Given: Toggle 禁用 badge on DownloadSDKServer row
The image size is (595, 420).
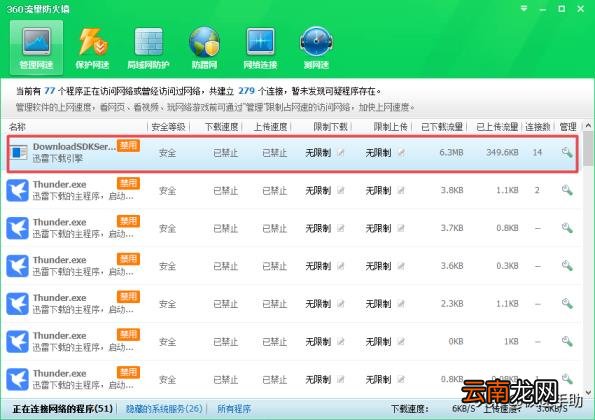Looking at the screenshot, I should point(128,146).
